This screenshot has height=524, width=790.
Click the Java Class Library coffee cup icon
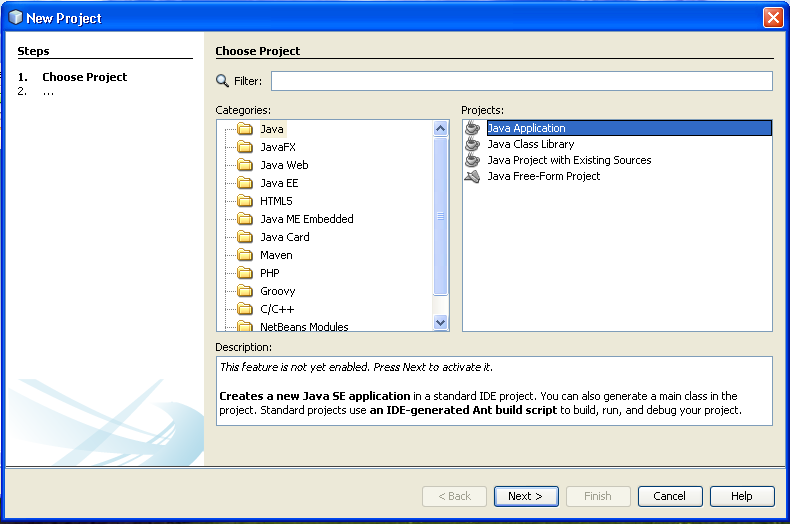473,144
